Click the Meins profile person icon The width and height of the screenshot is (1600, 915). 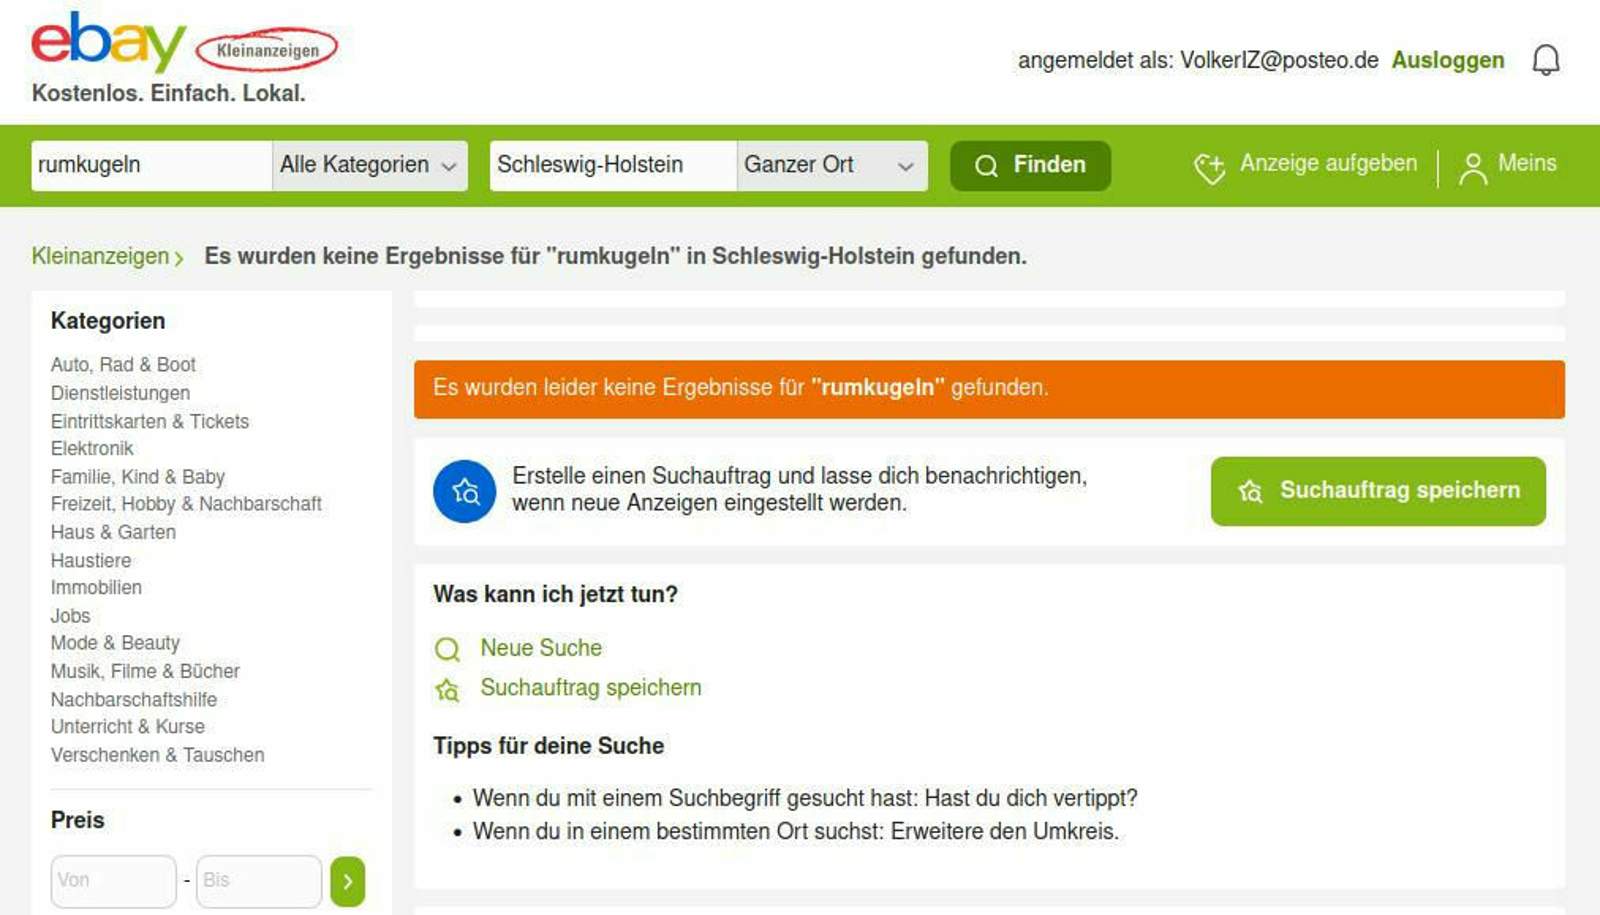point(1472,167)
